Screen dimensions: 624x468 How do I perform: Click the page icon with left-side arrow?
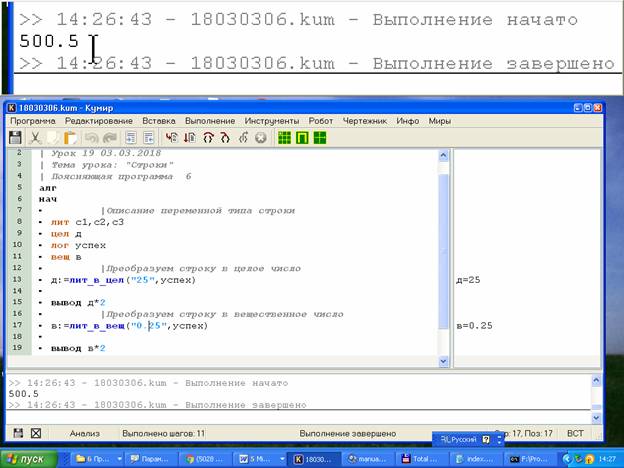click(x=131, y=138)
